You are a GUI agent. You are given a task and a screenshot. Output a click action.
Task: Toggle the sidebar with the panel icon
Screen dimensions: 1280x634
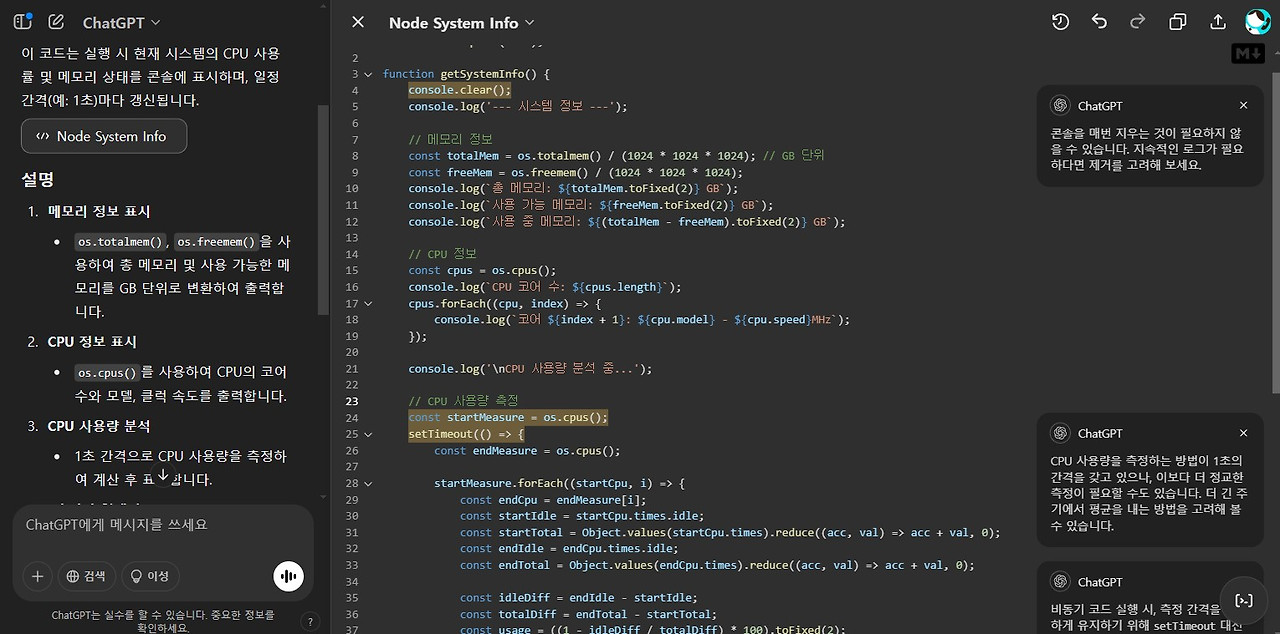pyautogui.click(x=22, y=21)
